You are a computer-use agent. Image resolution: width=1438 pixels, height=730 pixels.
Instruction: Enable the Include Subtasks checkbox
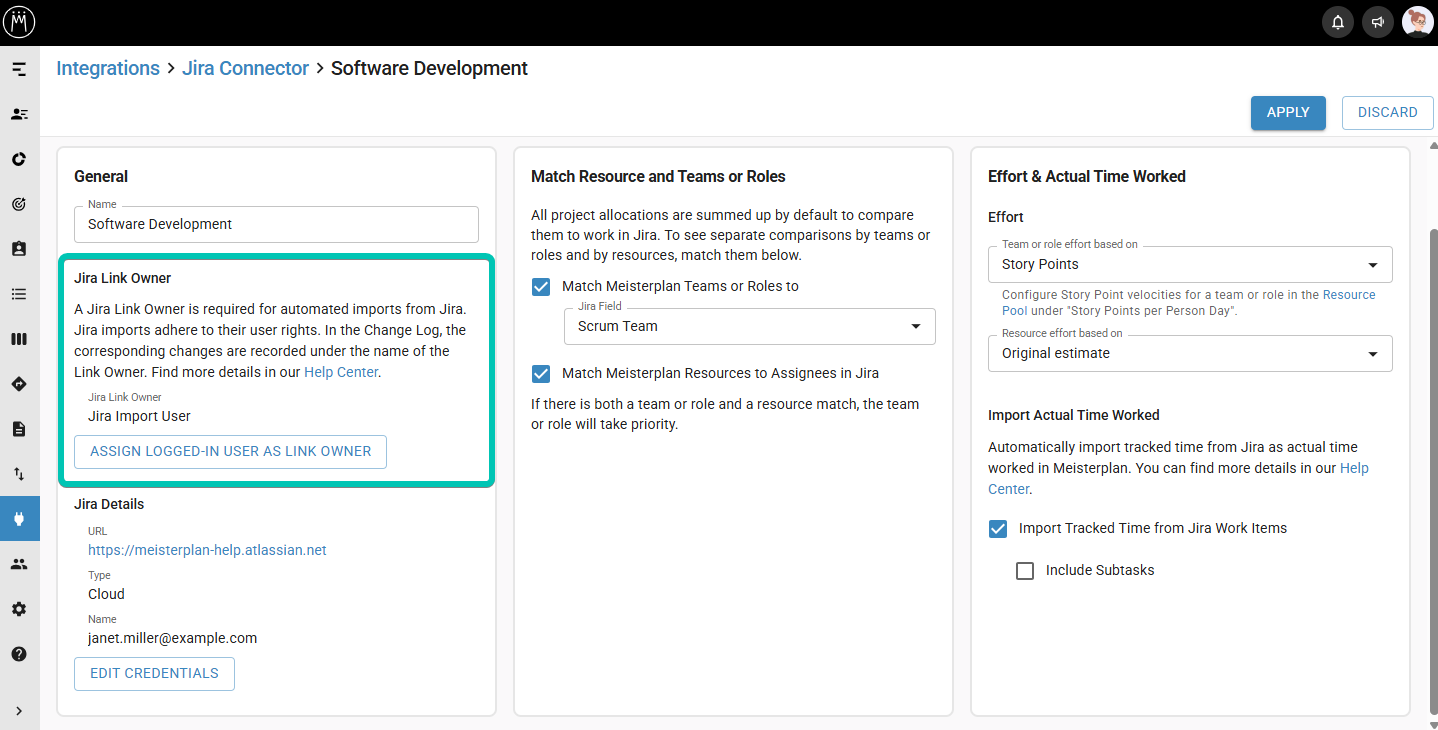[x=1025, y=571]
